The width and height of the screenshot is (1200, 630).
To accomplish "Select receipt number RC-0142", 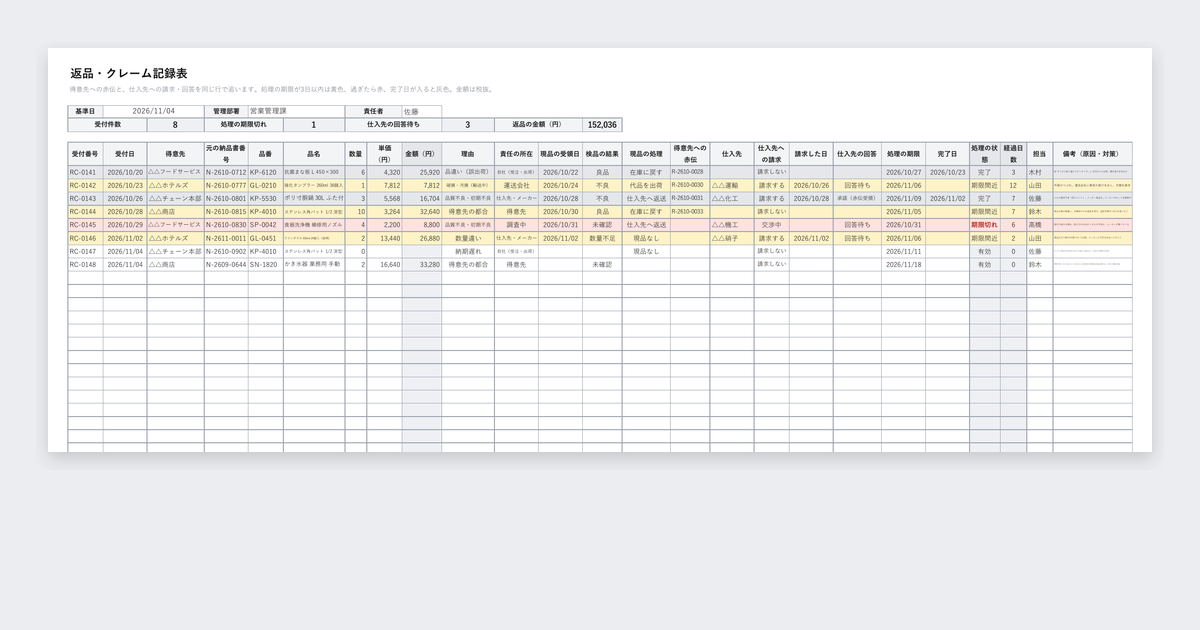I will click(83, 185).
